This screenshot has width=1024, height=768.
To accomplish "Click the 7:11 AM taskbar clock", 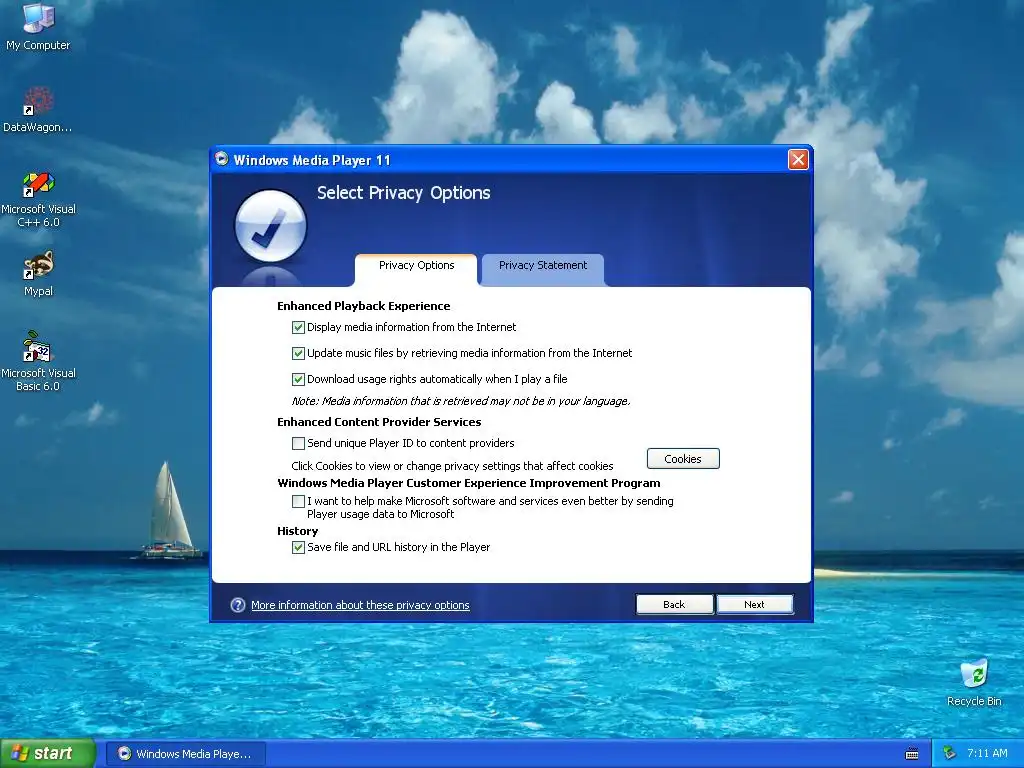I will (x=987, y=753).
